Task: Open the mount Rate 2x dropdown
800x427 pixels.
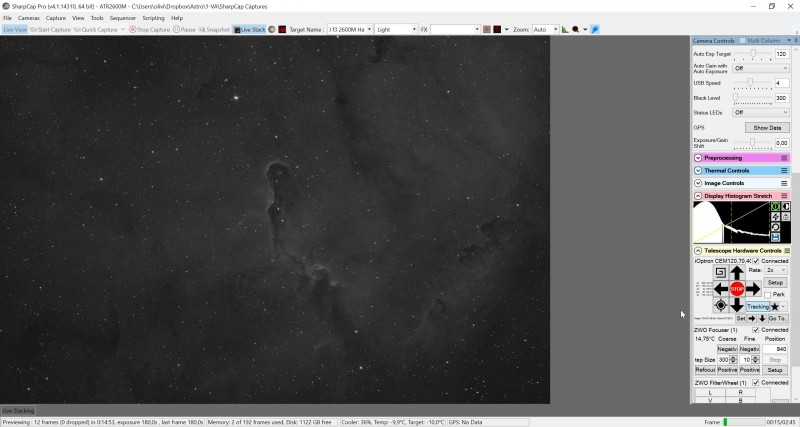Action: pyautogui.click(x=775, y=270)
